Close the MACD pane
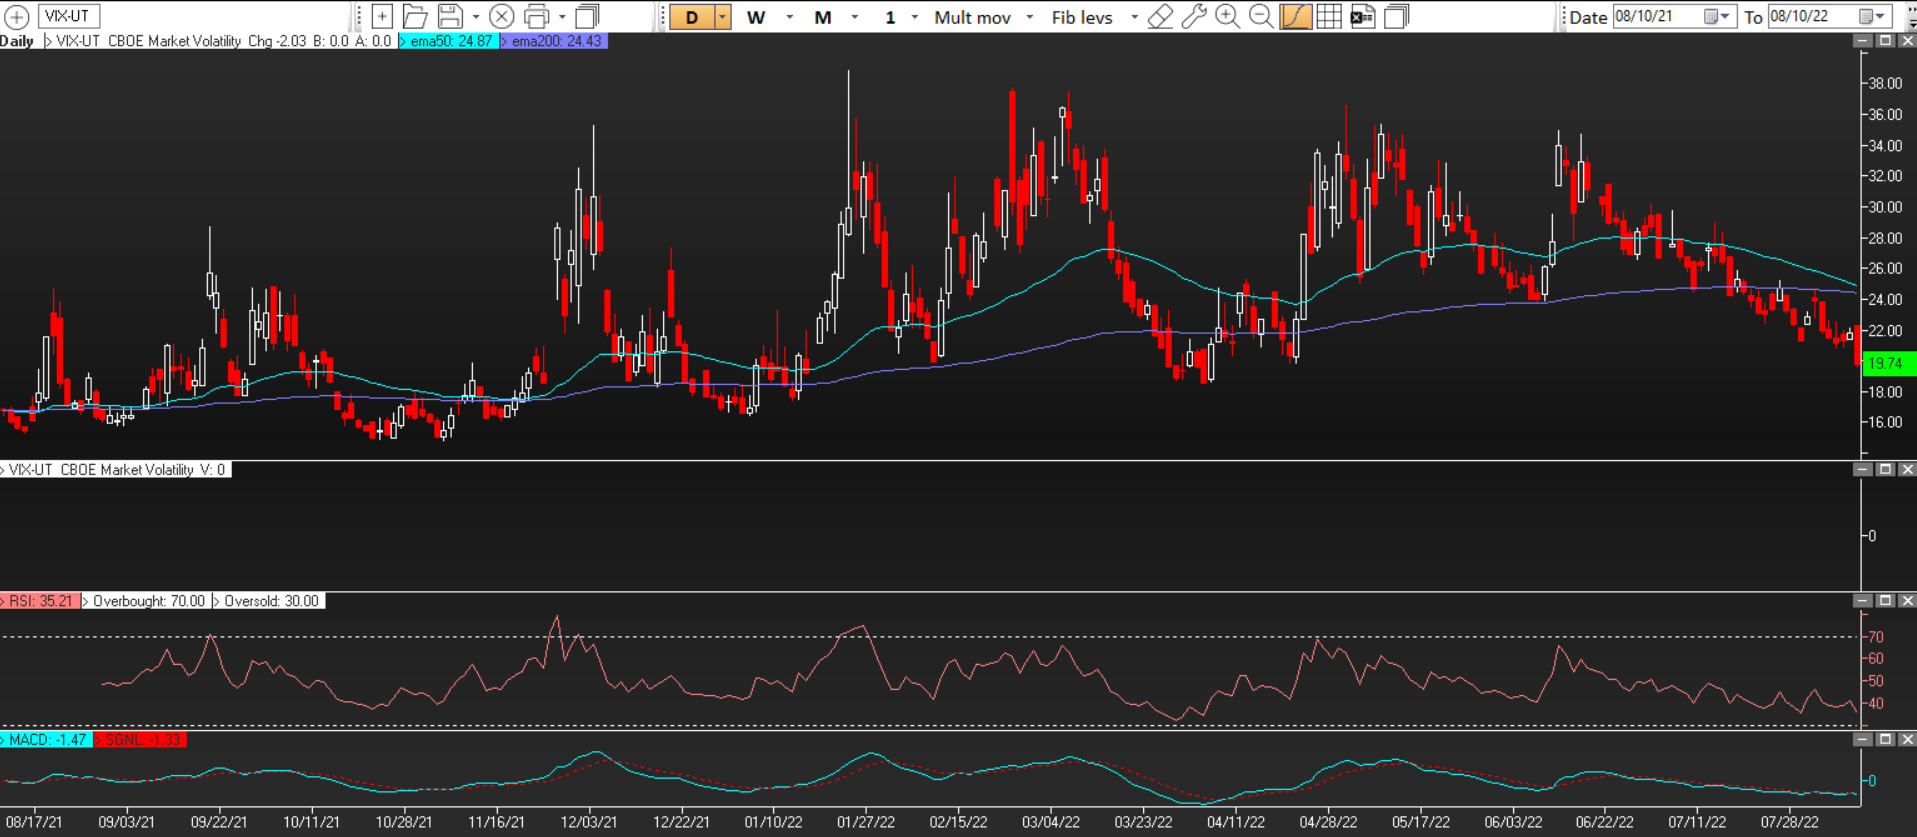This screenshot has width=1917, height=837. pos(1907,739)
